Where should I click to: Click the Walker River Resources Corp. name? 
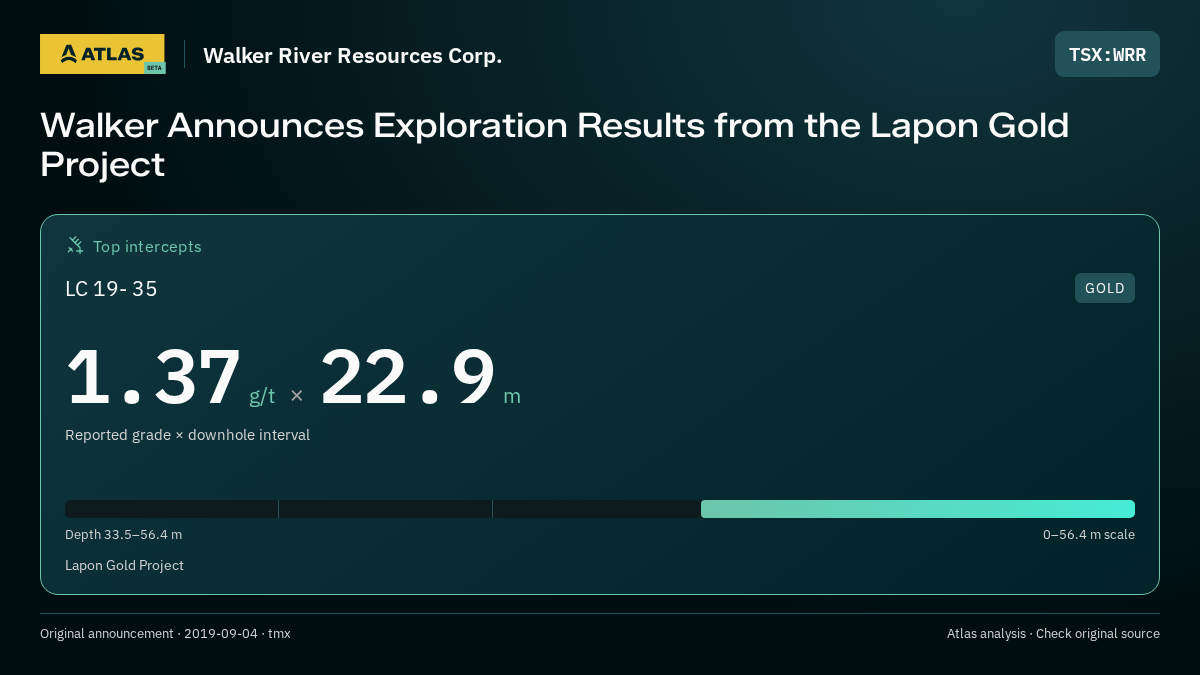352,55
